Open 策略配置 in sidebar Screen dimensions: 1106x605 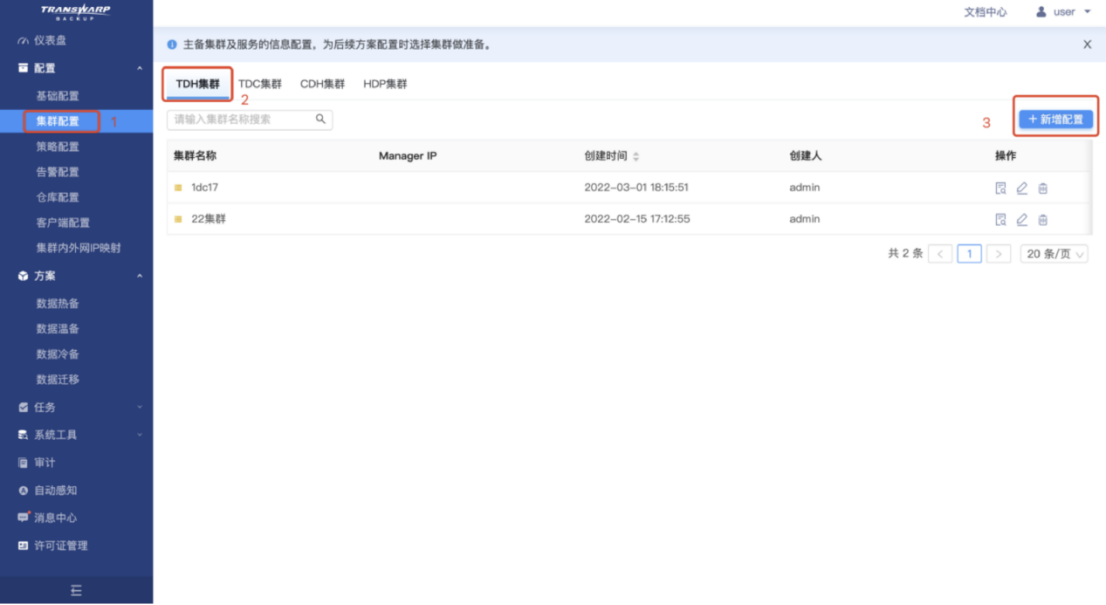click(58, 147)
